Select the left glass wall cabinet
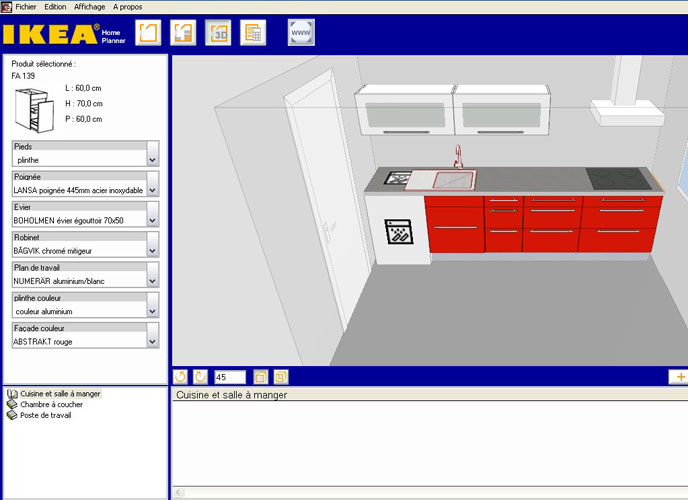Screen dimensions: 688x500 [405, 112]
